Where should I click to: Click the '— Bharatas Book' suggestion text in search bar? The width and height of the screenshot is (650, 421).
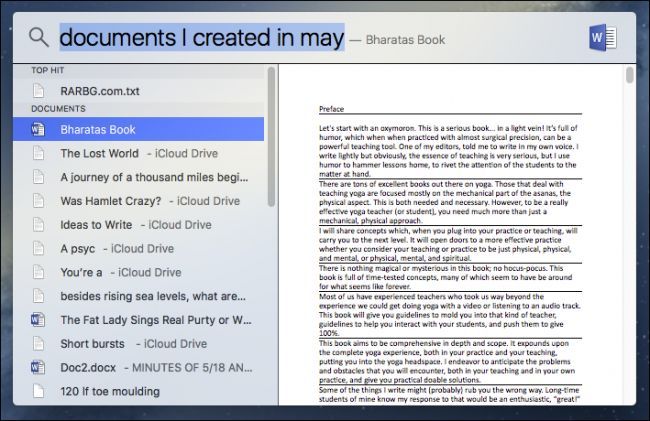[397, 40]
